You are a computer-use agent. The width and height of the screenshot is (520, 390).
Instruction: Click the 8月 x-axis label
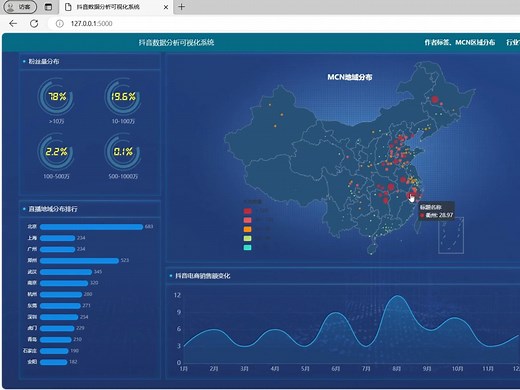(397, 369)
